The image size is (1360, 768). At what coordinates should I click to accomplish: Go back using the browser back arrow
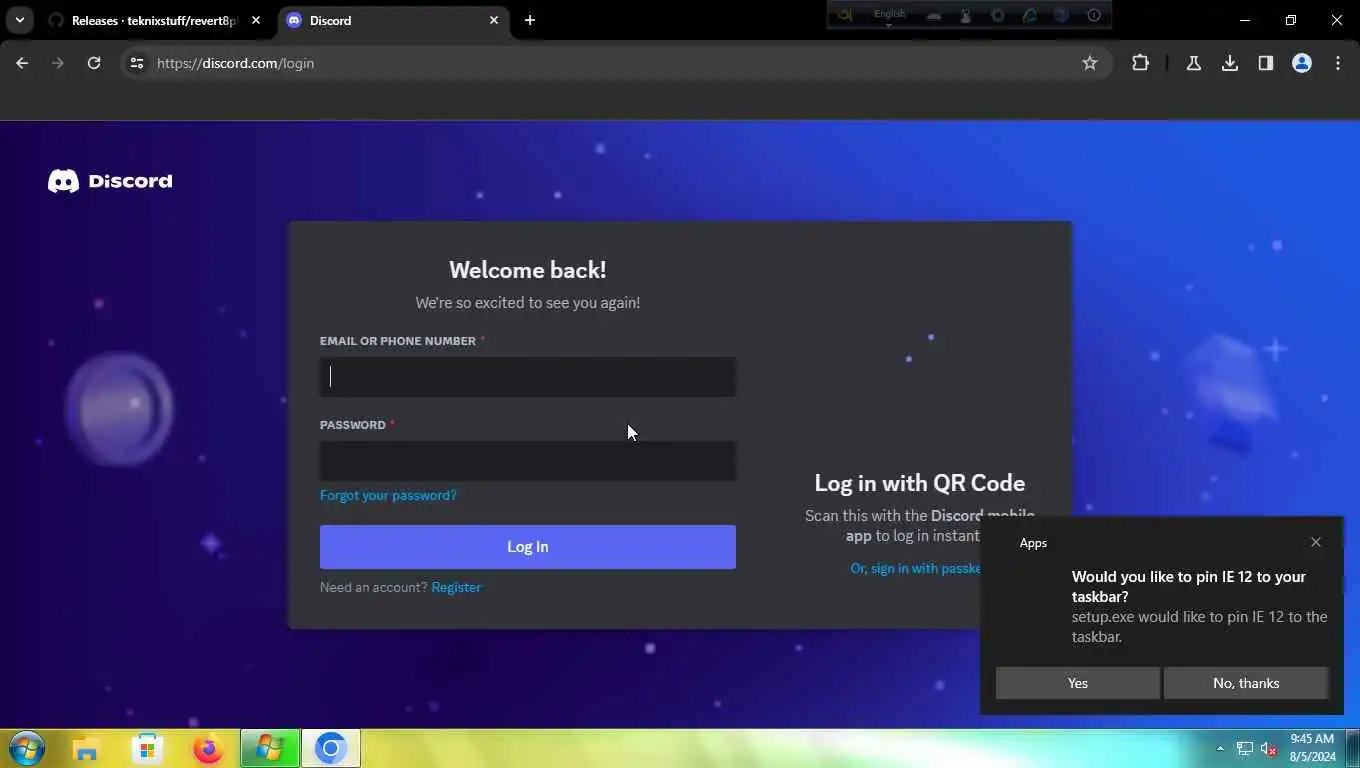click(22, 63)
